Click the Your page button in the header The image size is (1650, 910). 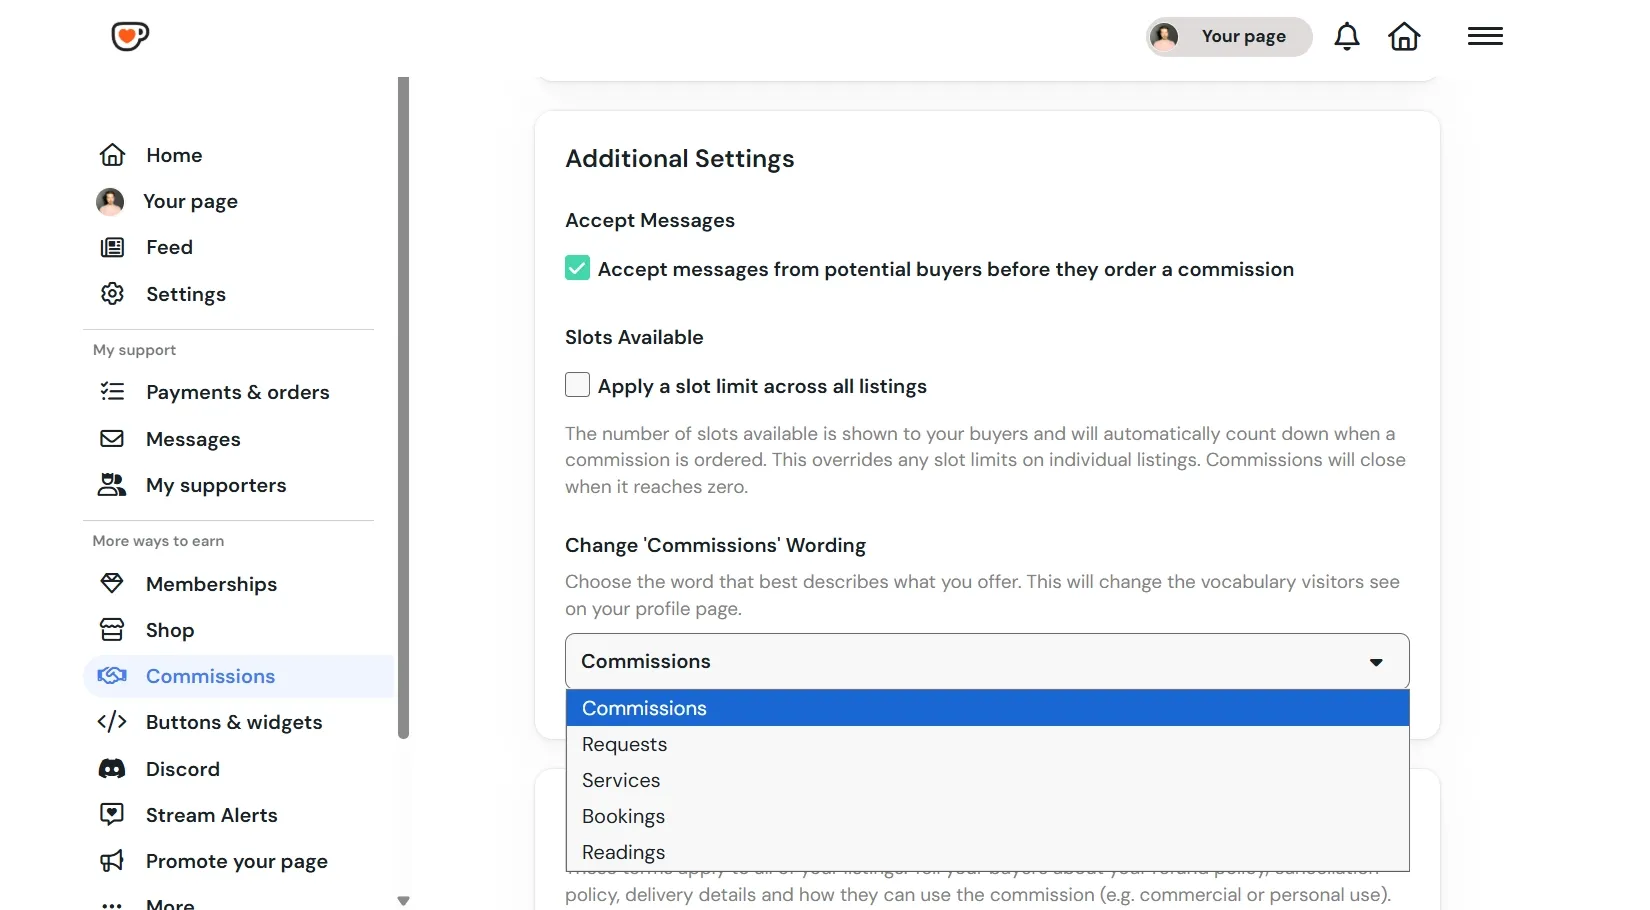click(1229, 37)
